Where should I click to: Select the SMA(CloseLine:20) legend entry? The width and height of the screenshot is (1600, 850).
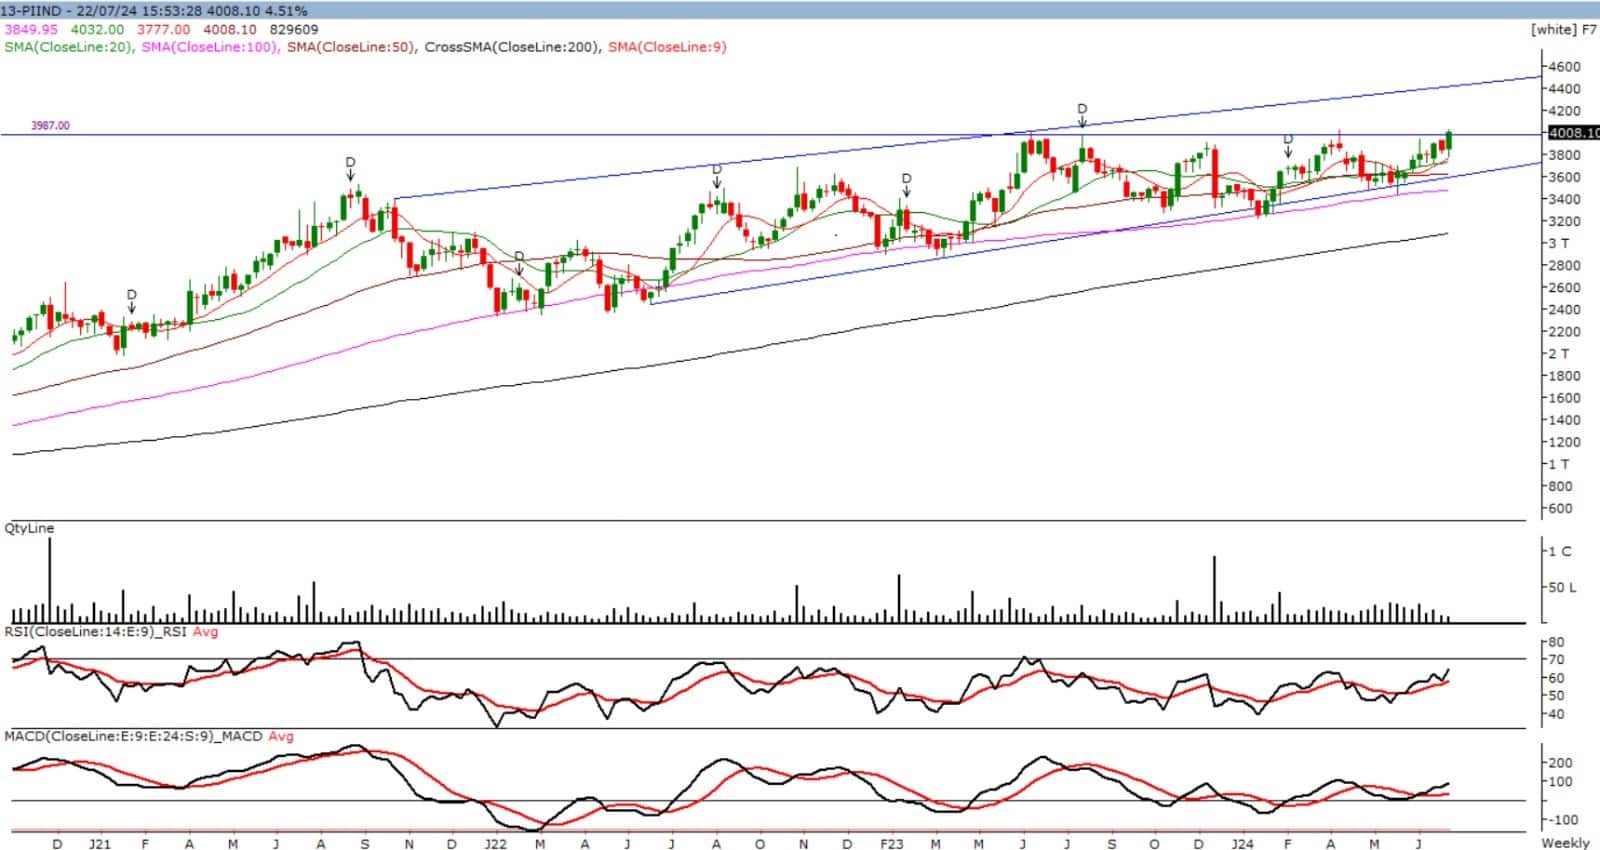coord(68,47)
